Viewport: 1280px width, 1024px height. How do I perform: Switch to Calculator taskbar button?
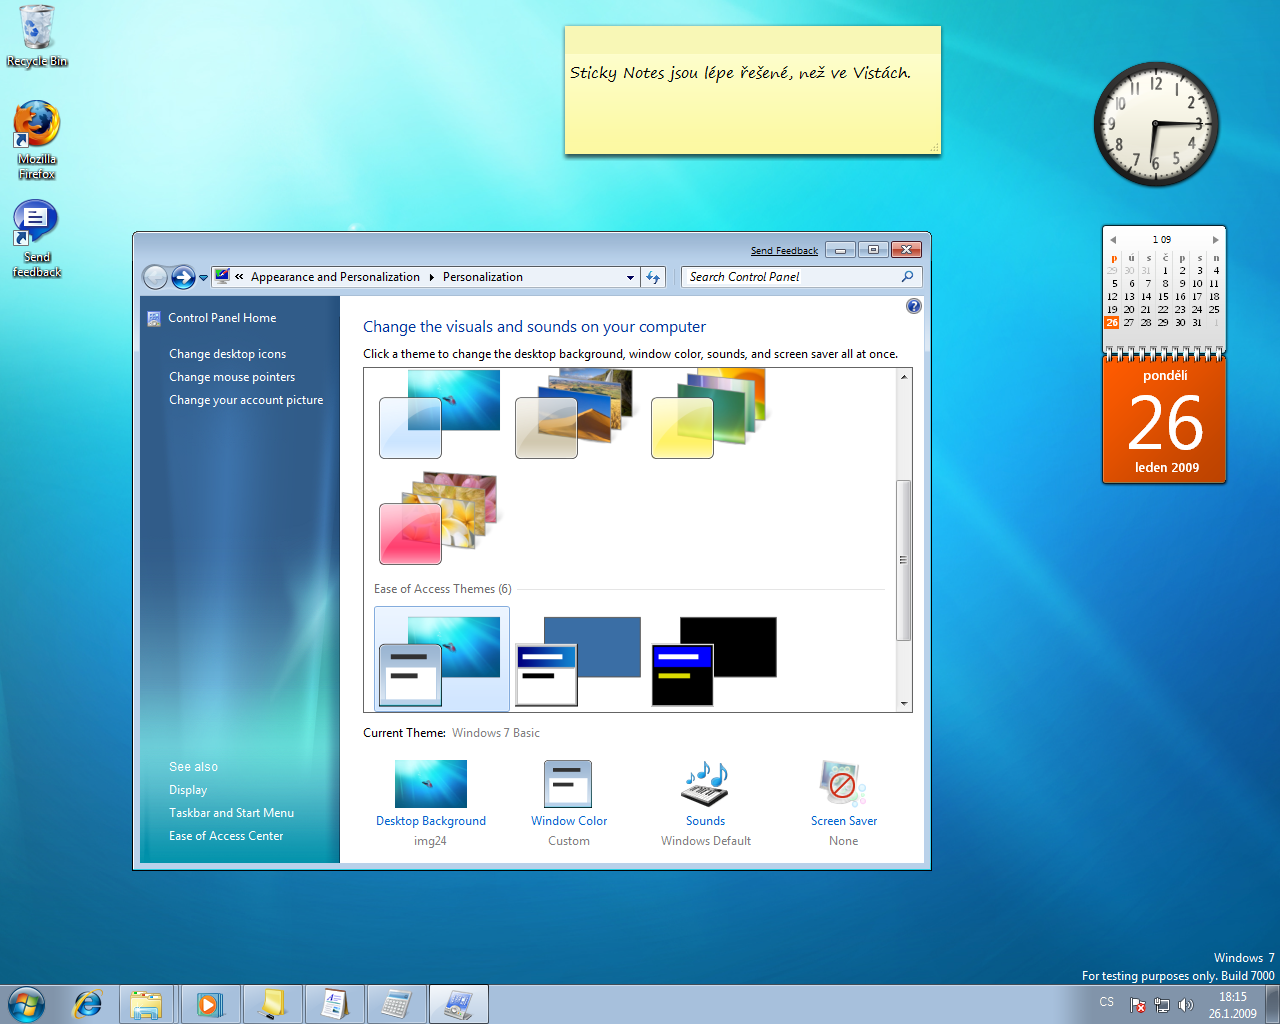pyautogui.click(x=396, y=1004)
